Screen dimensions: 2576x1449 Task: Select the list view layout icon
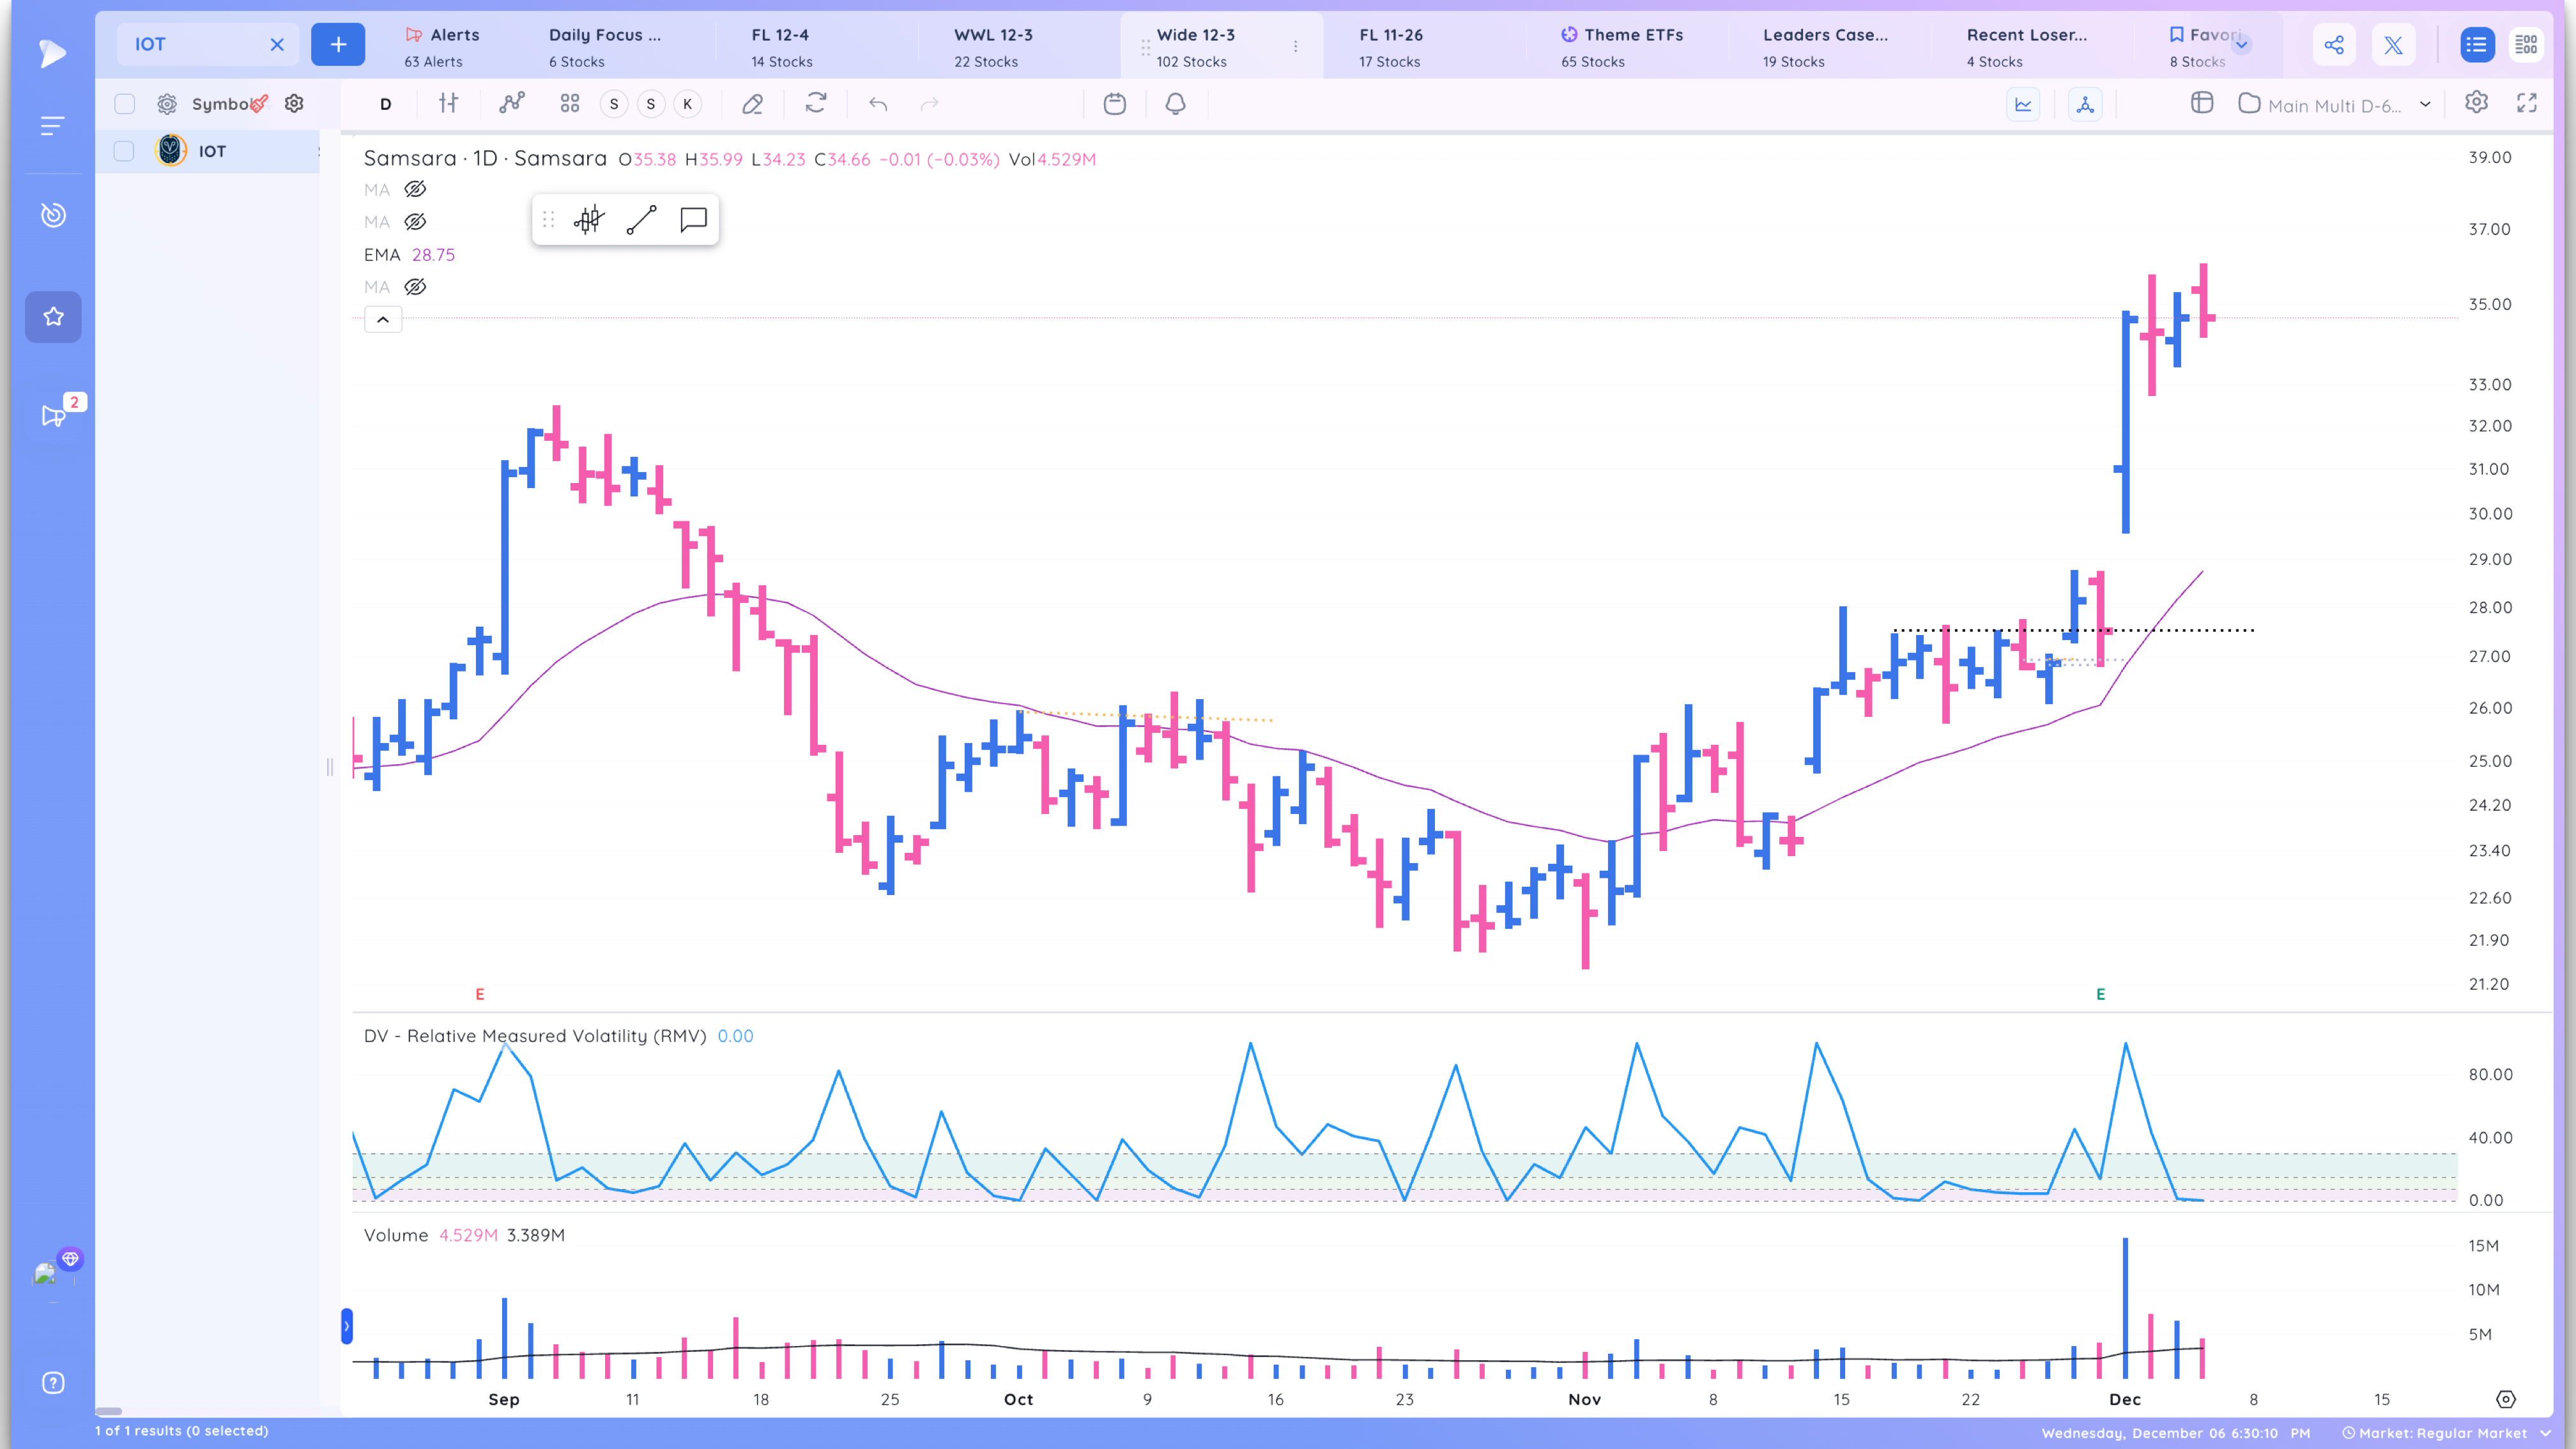click(x=2476, y=45)
